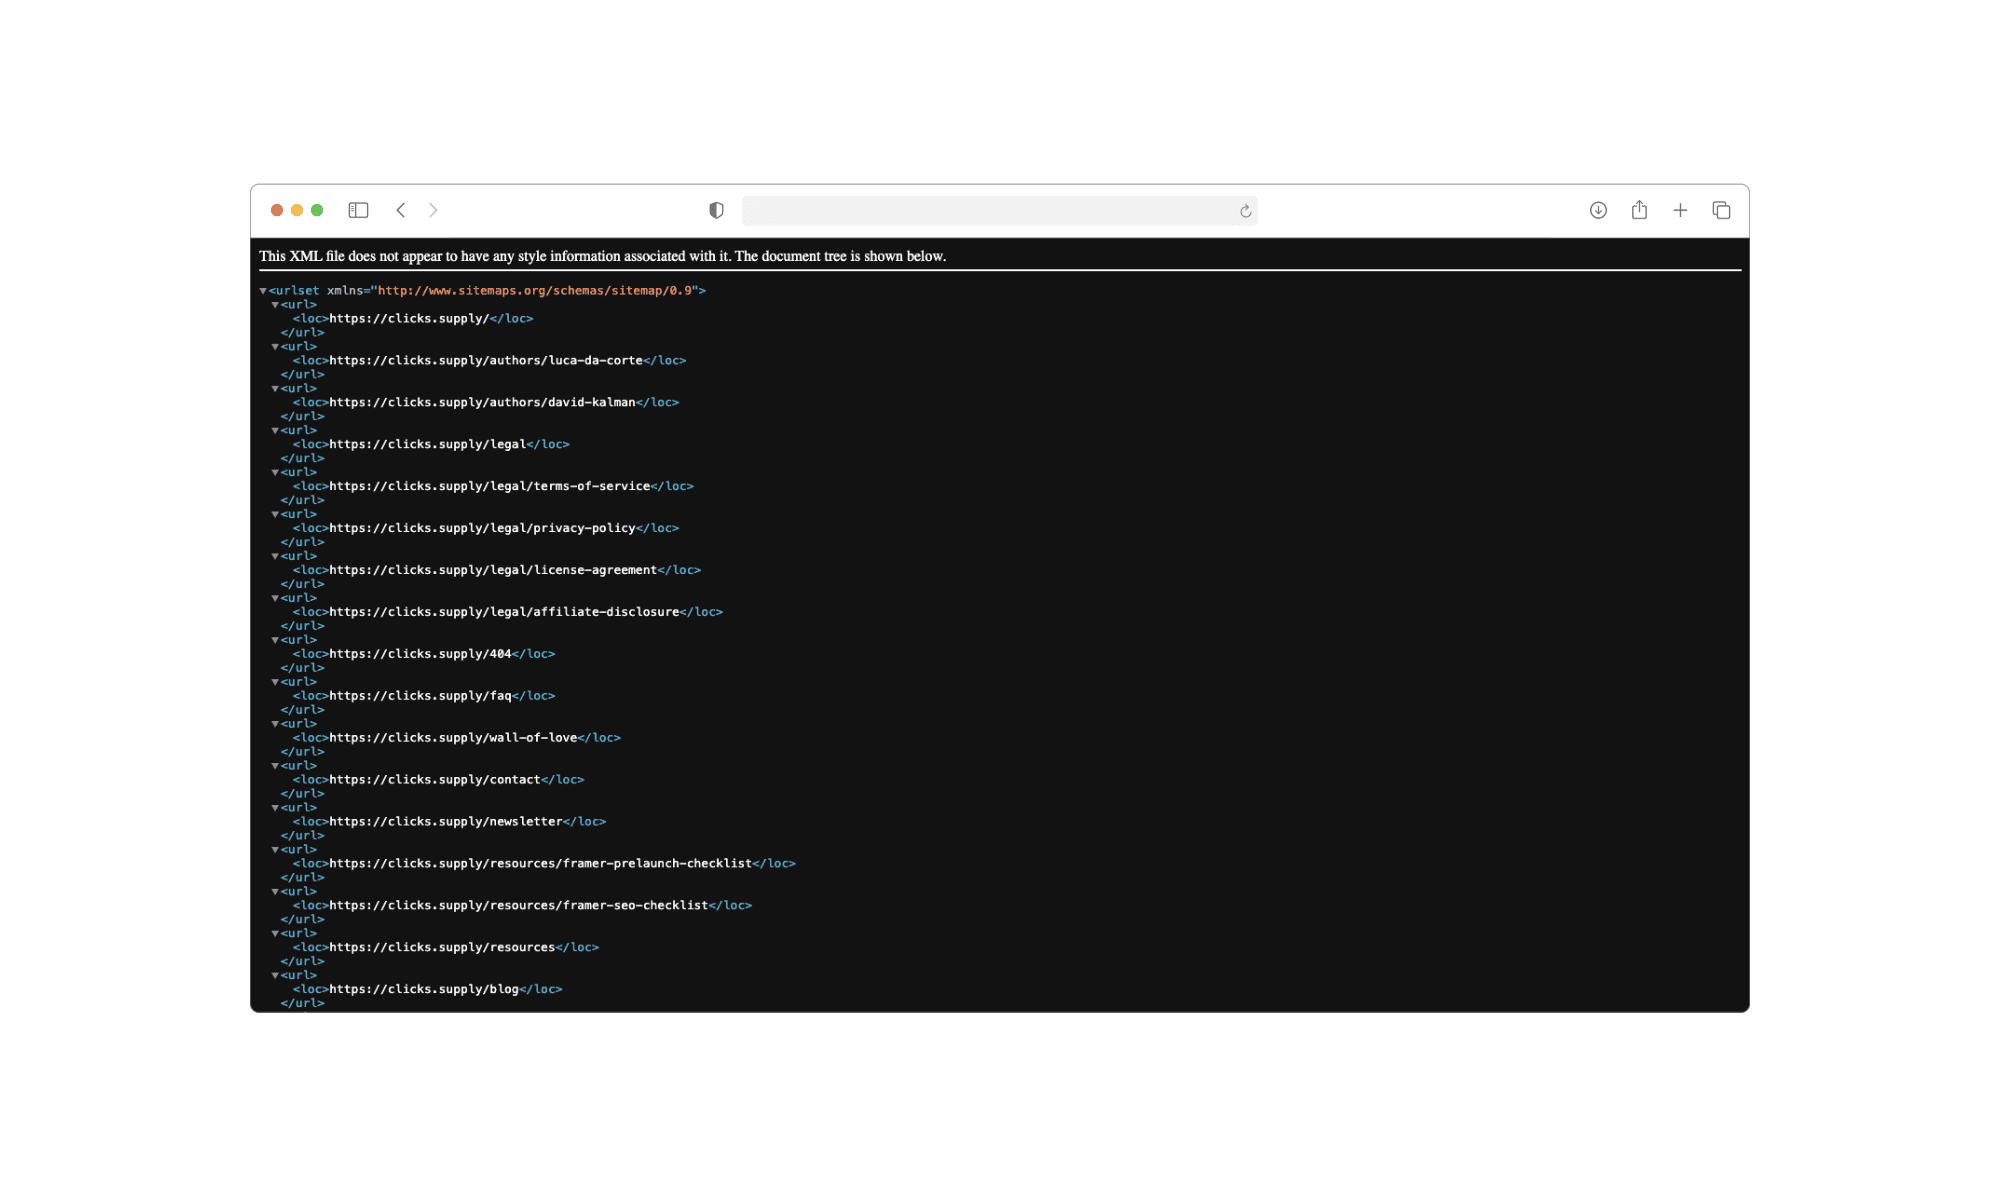
Task: Click the authors/luca-da-corte URL text
Action: tap(486, 361)
